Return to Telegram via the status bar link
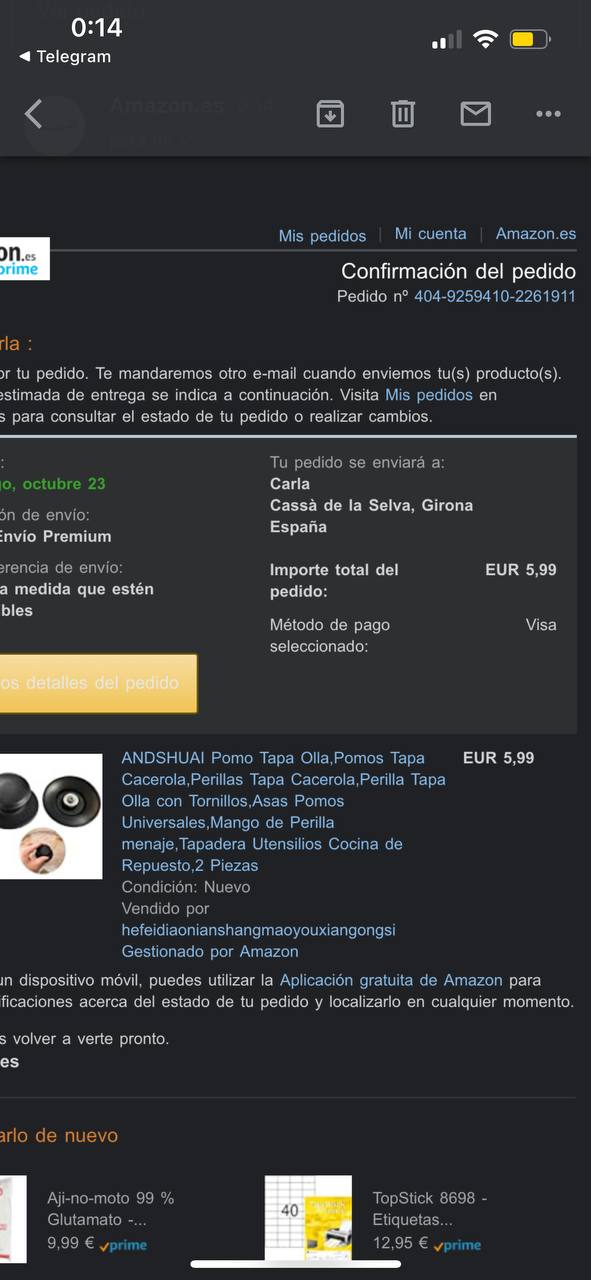The image size is (591, 1280). click(65, 57)
